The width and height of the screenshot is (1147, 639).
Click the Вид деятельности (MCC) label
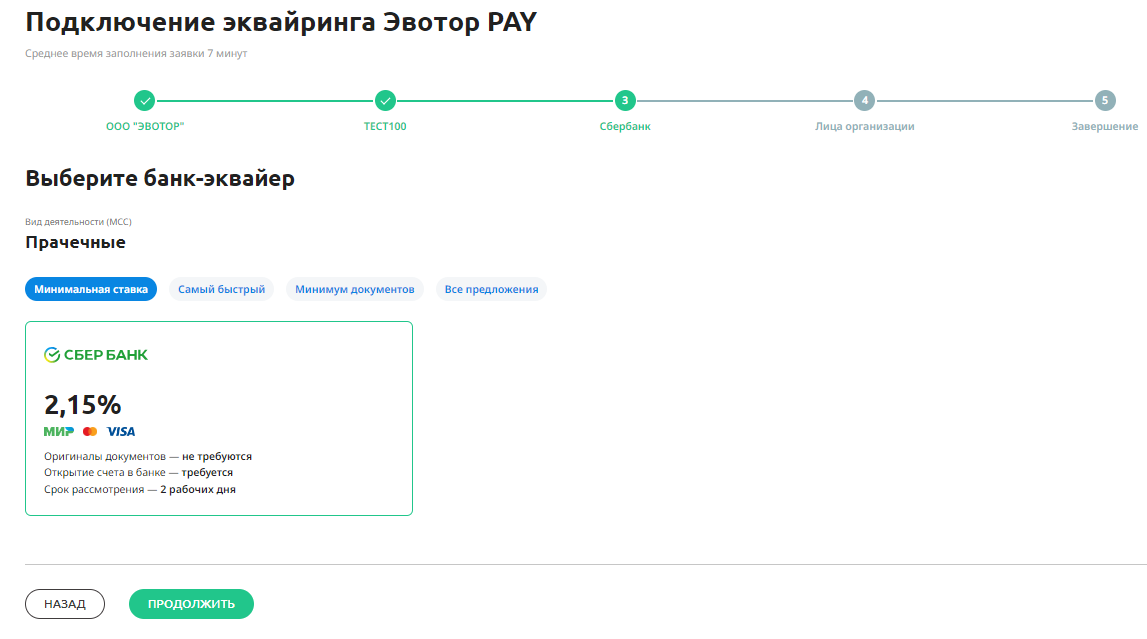click(78, 222)
